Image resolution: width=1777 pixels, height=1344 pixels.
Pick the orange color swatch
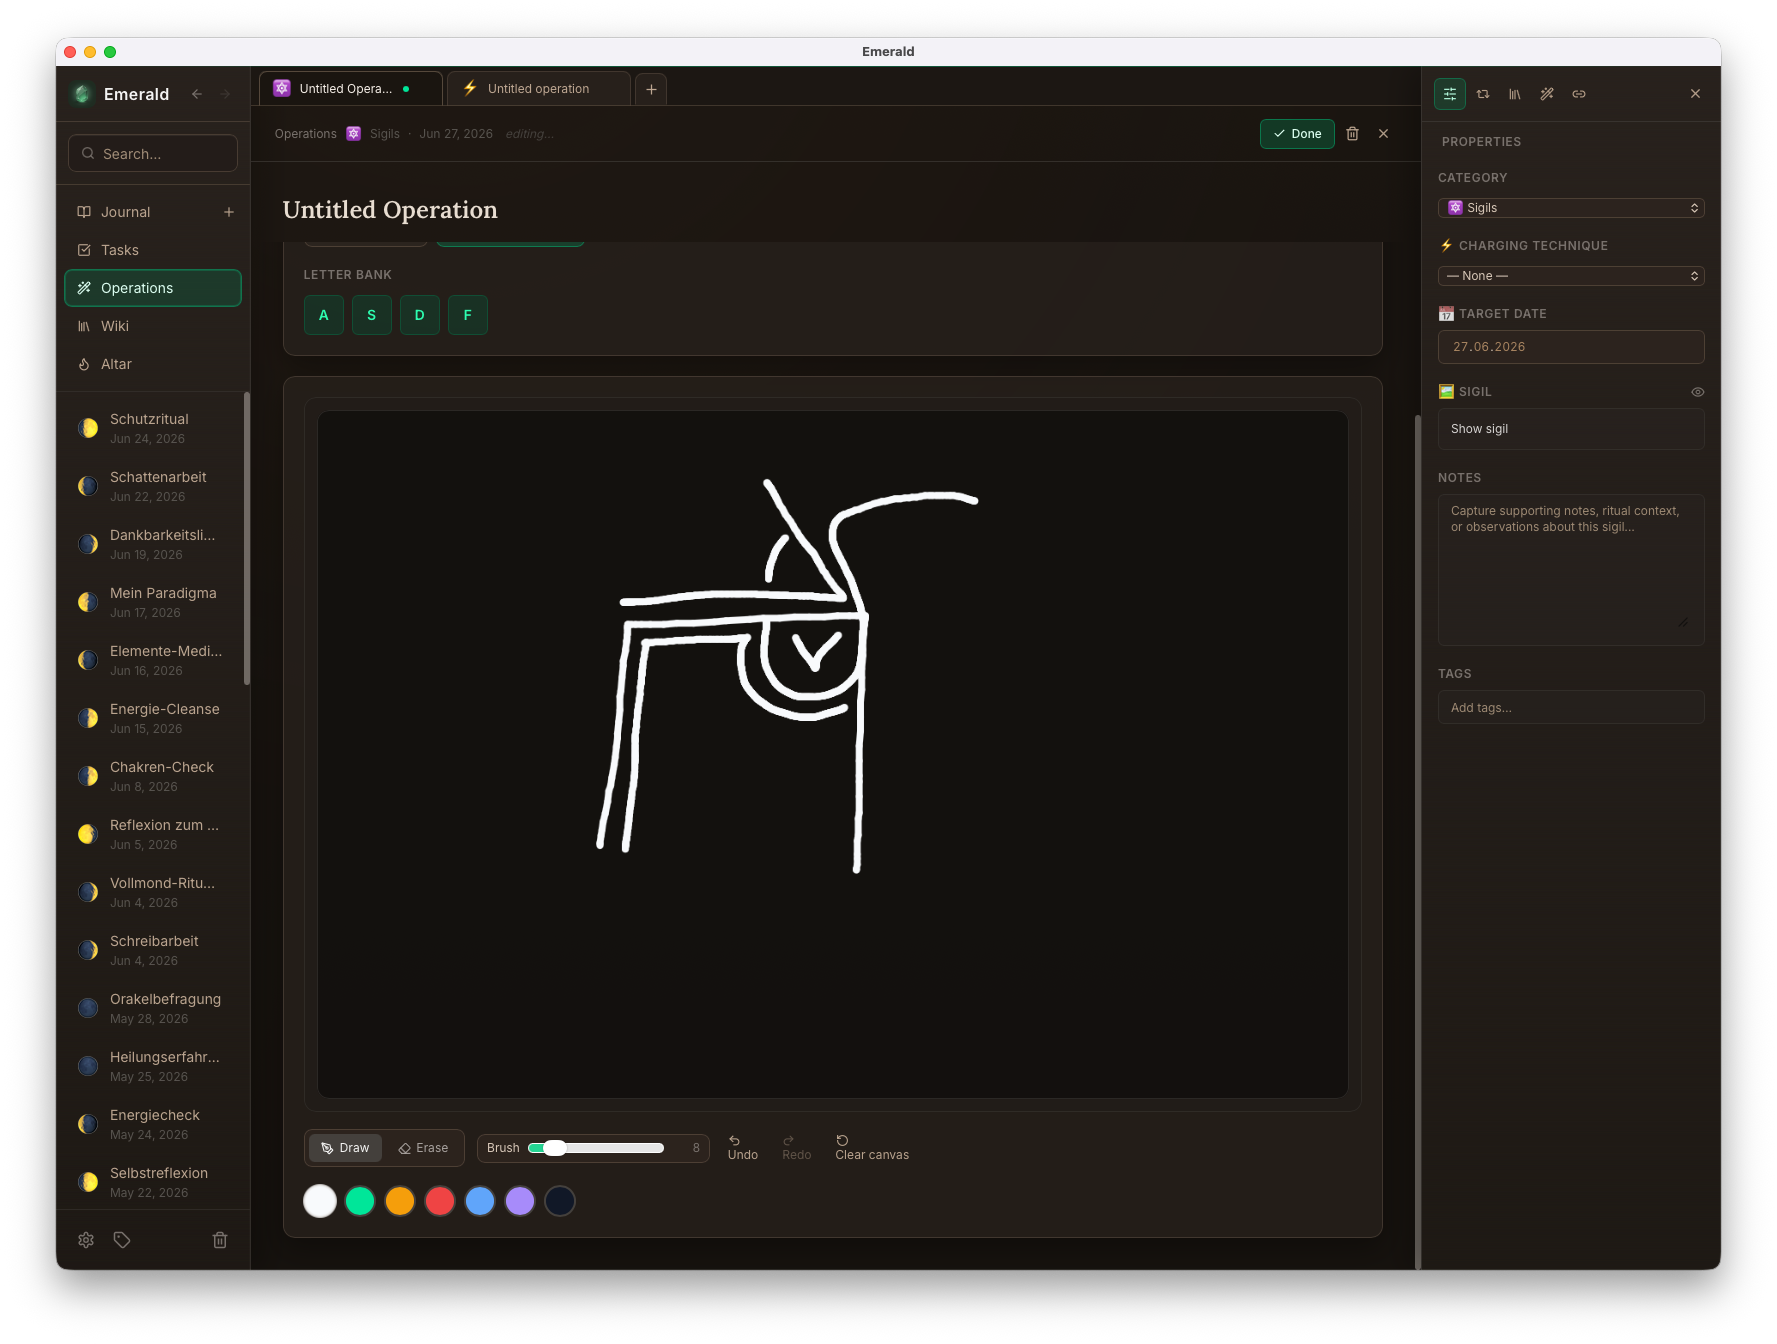tap(400, 1201)
